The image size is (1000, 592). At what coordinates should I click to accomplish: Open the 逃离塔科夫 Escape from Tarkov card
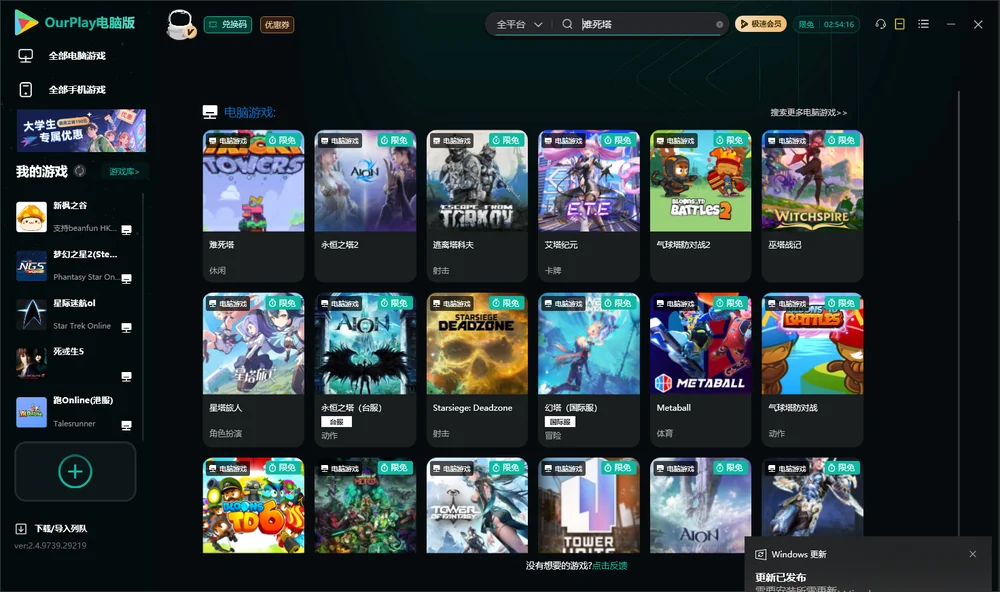coord(477,206)
